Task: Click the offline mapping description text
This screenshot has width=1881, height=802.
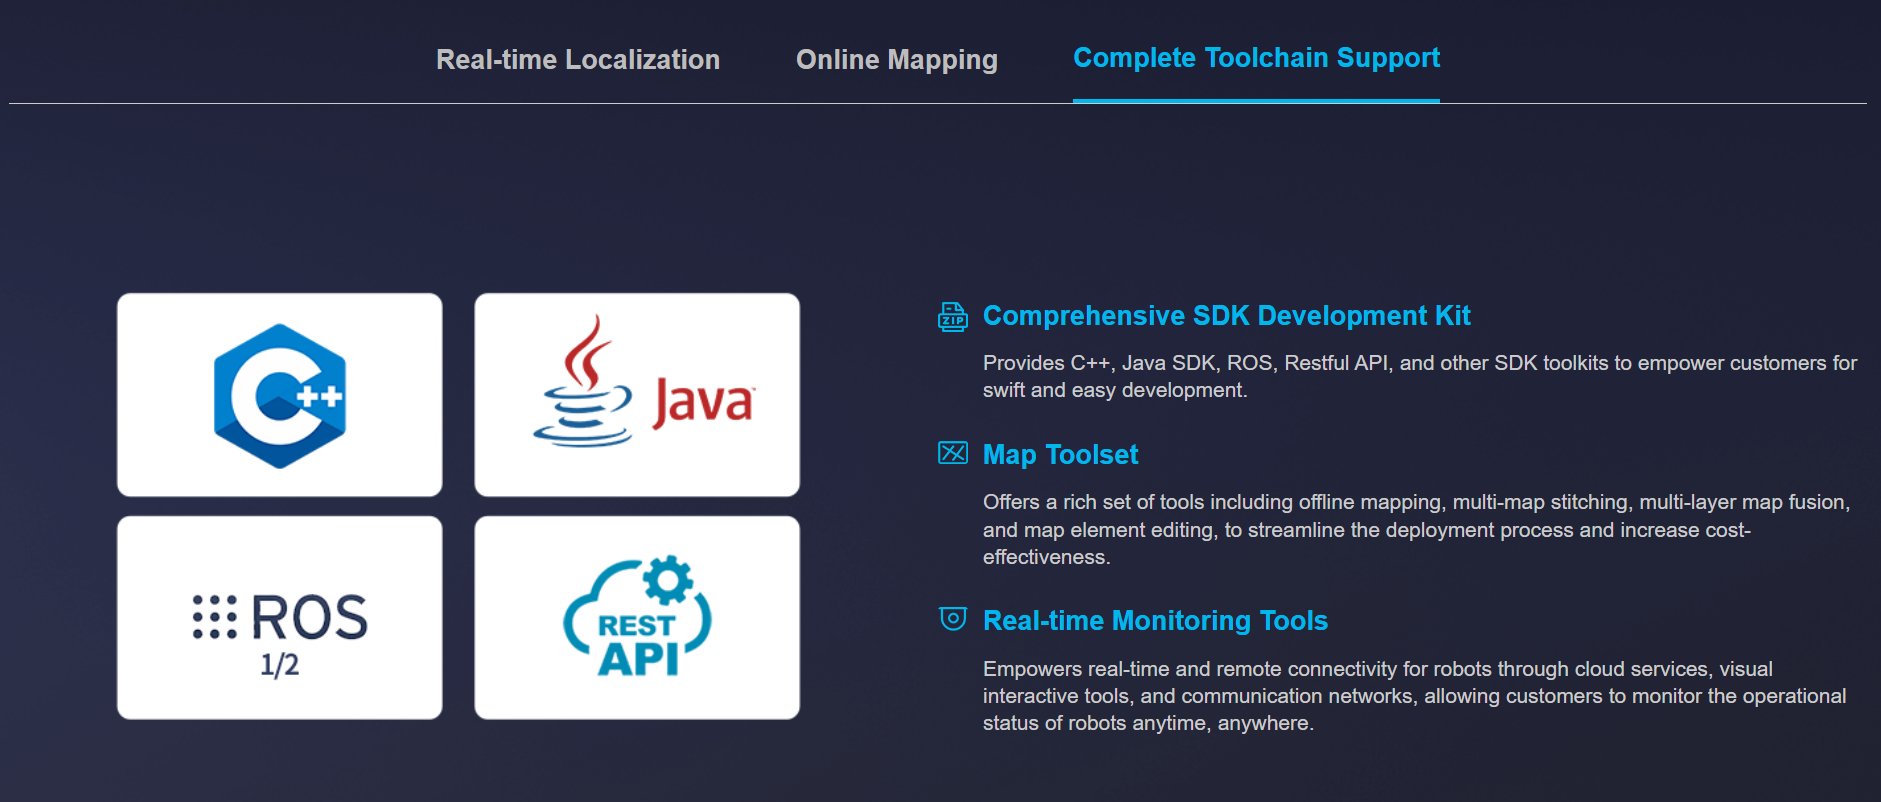Action: click(x=1415, y=529)
